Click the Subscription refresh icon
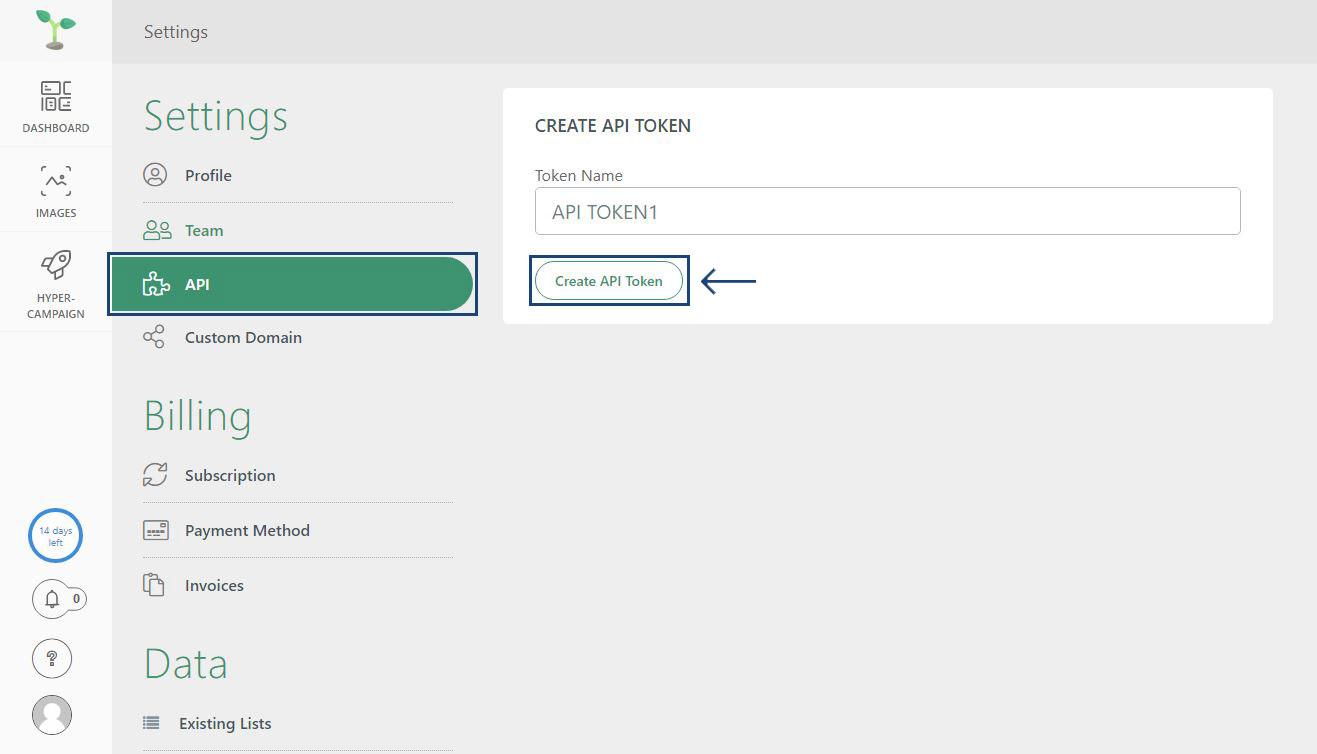This screenshot has width=1317, height=754. click(x=155, y=475)
